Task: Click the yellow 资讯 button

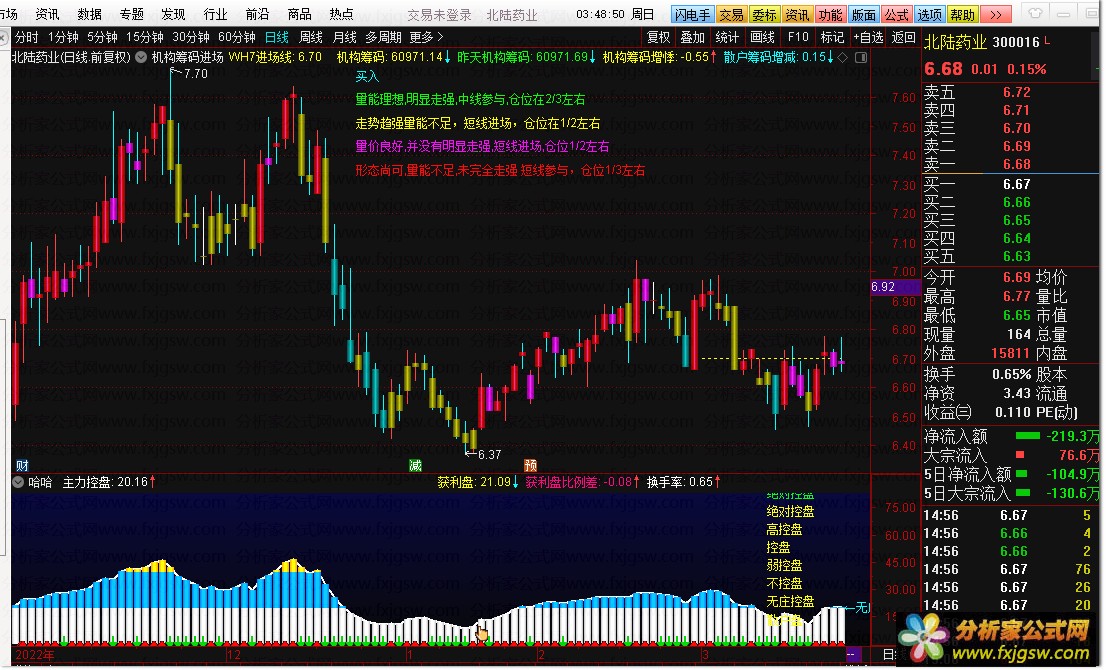Action: click(x=797, y=14)
